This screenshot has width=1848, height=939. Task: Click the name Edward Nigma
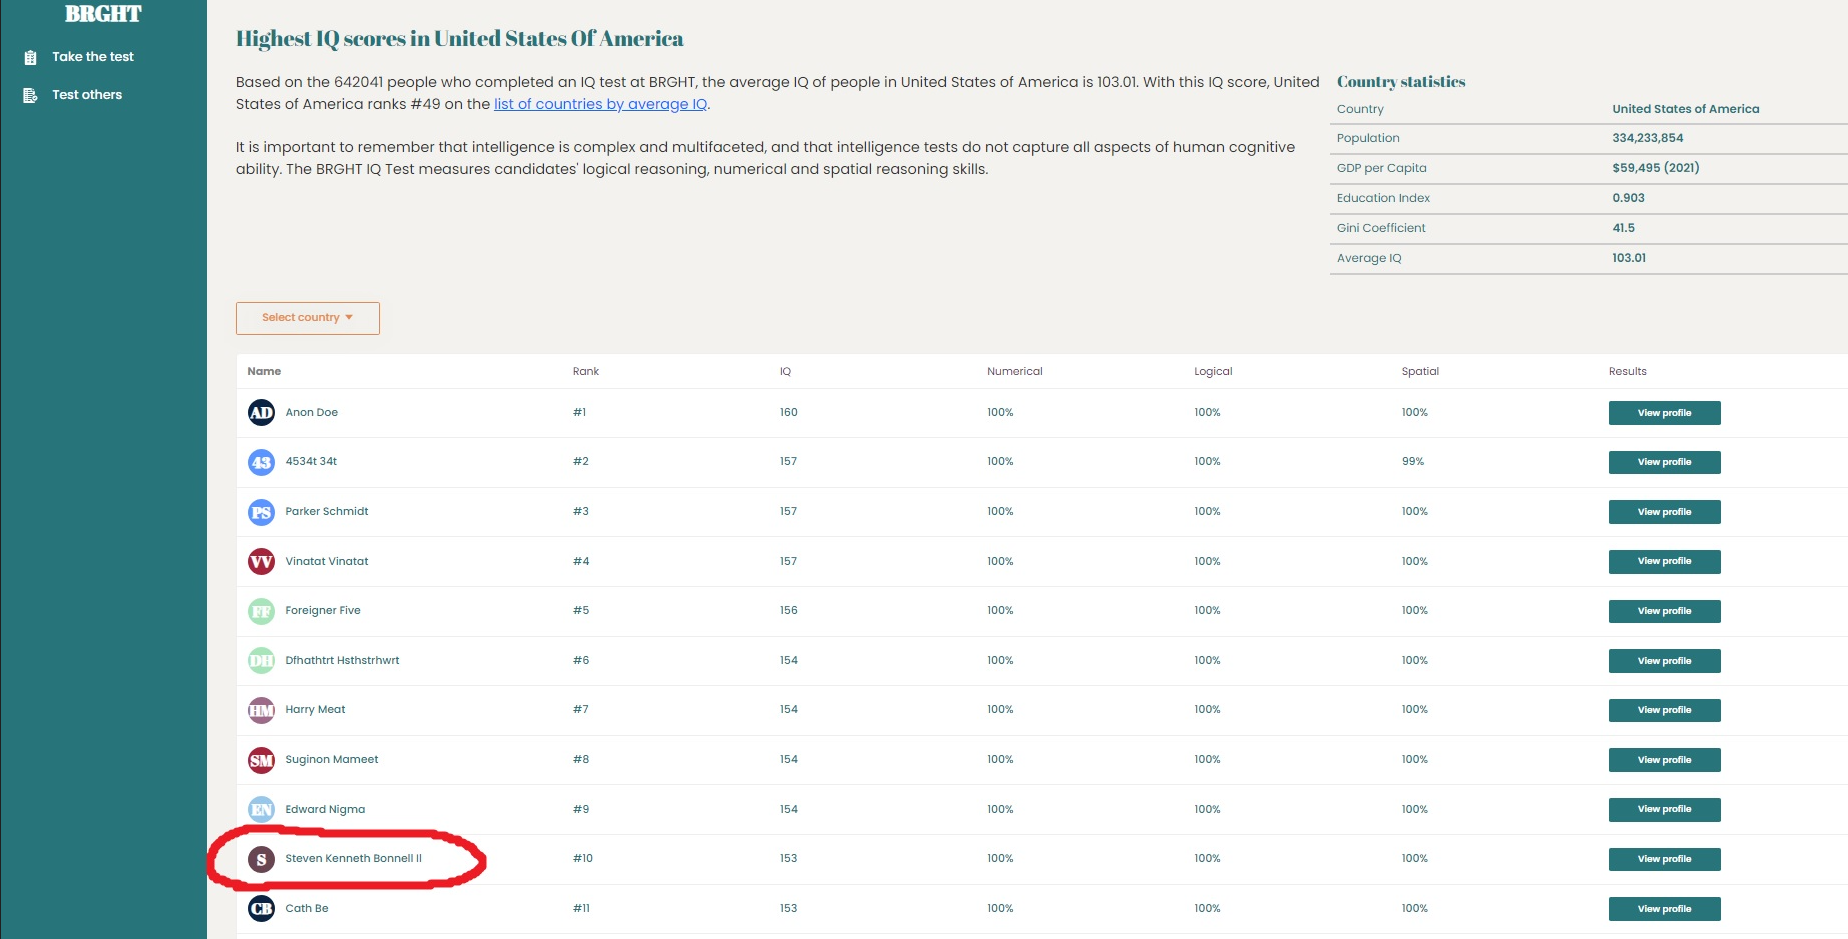tap(325, 809)
